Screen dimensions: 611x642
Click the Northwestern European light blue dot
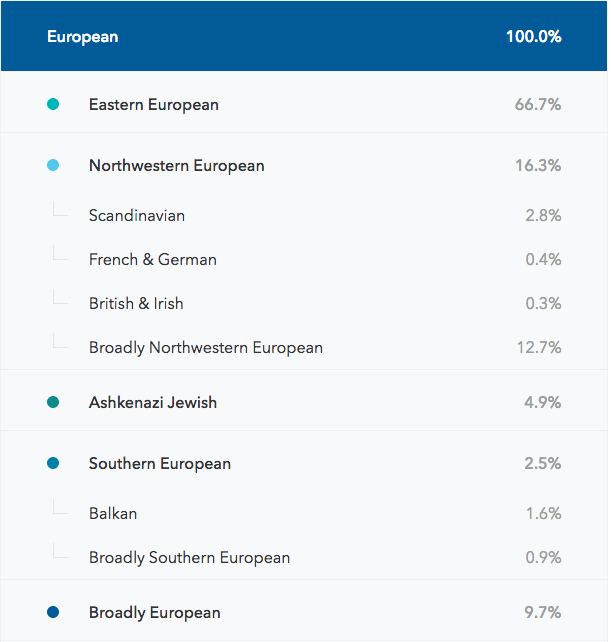(x=53, y=165)
